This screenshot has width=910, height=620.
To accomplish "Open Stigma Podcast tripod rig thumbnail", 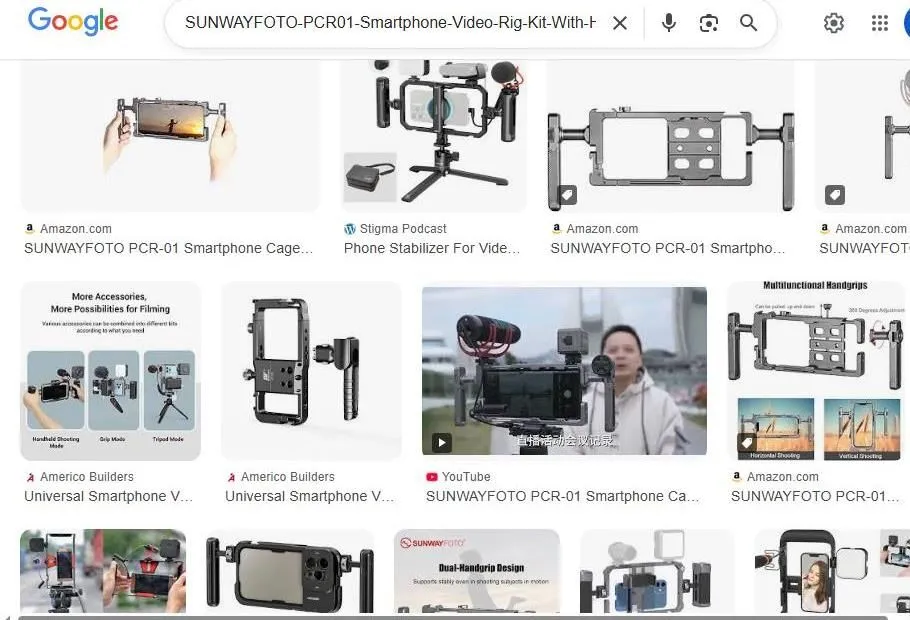I will click(434, 136).
